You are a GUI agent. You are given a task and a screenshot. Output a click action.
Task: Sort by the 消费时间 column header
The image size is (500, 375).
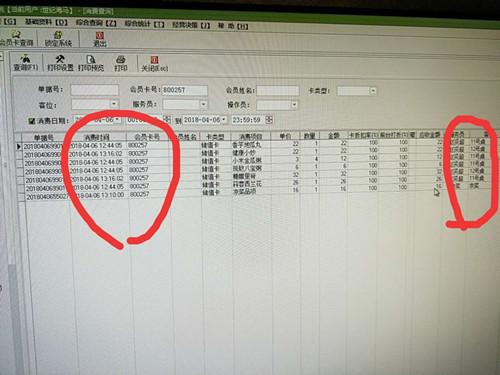[97, 137]
